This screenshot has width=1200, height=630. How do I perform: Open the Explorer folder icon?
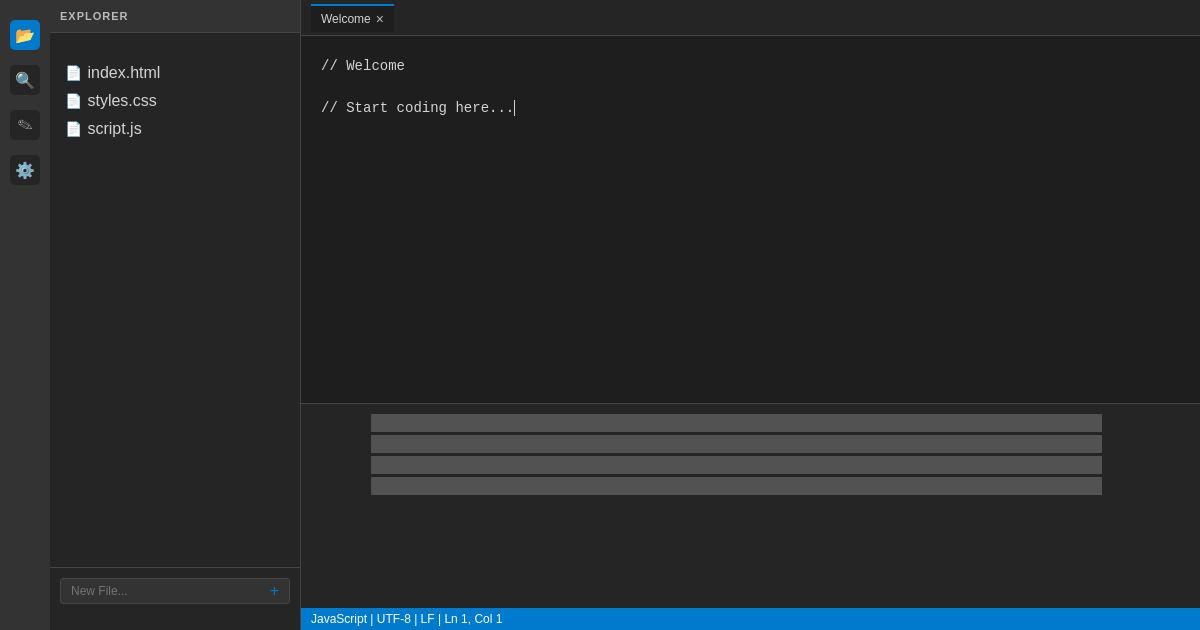25,35
